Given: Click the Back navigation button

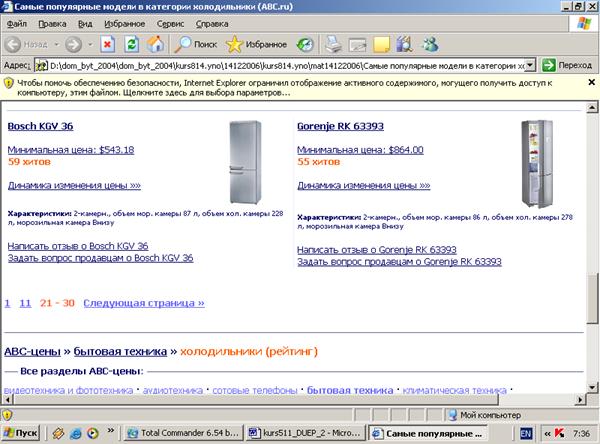Looking at the screenshot, I should tap(28, 44).
